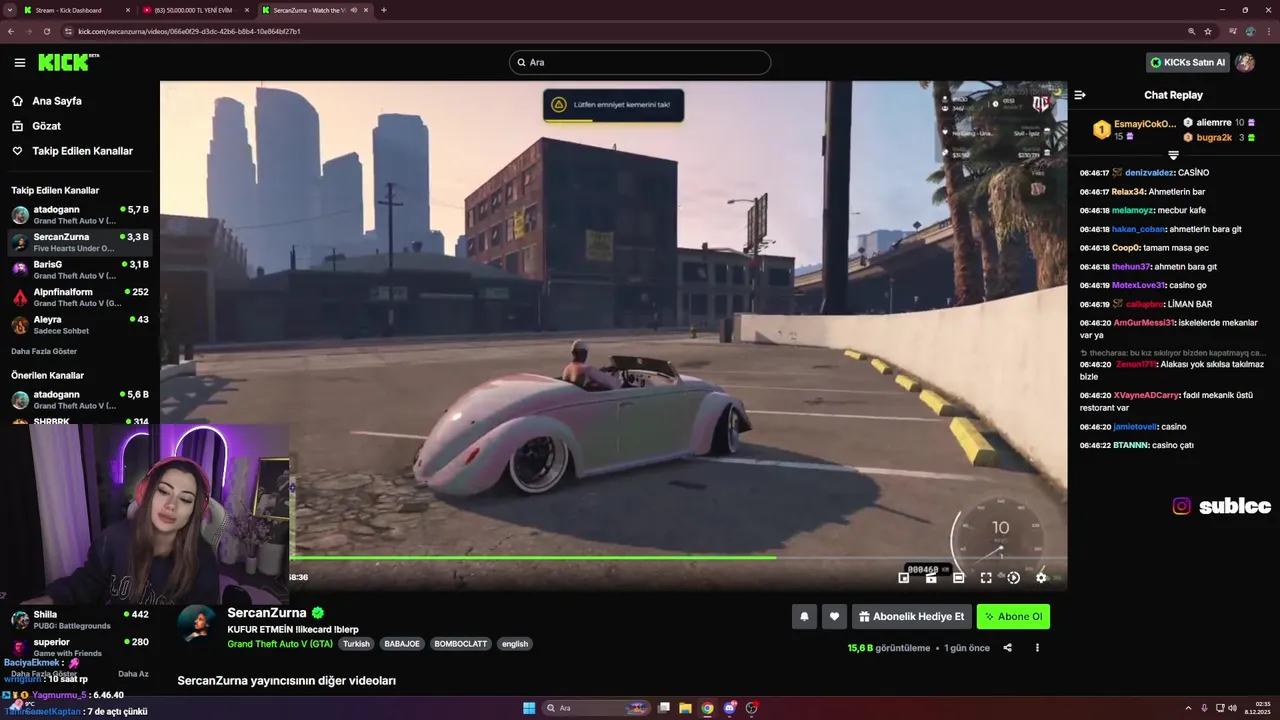1280x720 pixels.
Task: Toggle notifications bell for SercanZurna
Action: click(804, 617)
